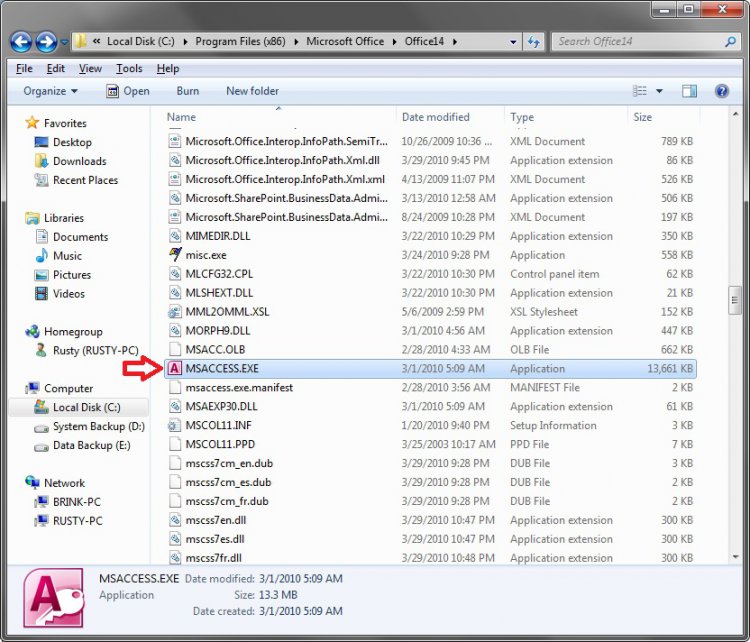Open recent pages dropdown beside Forward arrow
Image resolution: width=750 pixels, height=642 pixels.
click(65, 43)
